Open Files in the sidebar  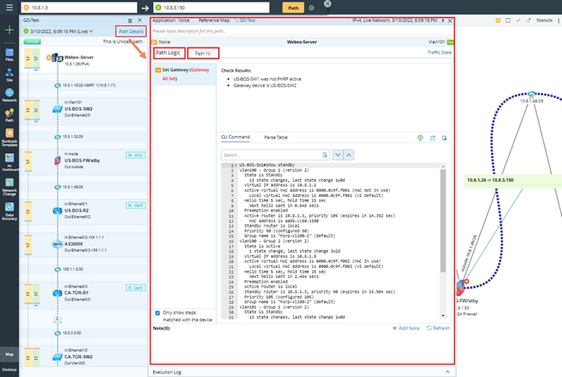[x=9, y=54]
